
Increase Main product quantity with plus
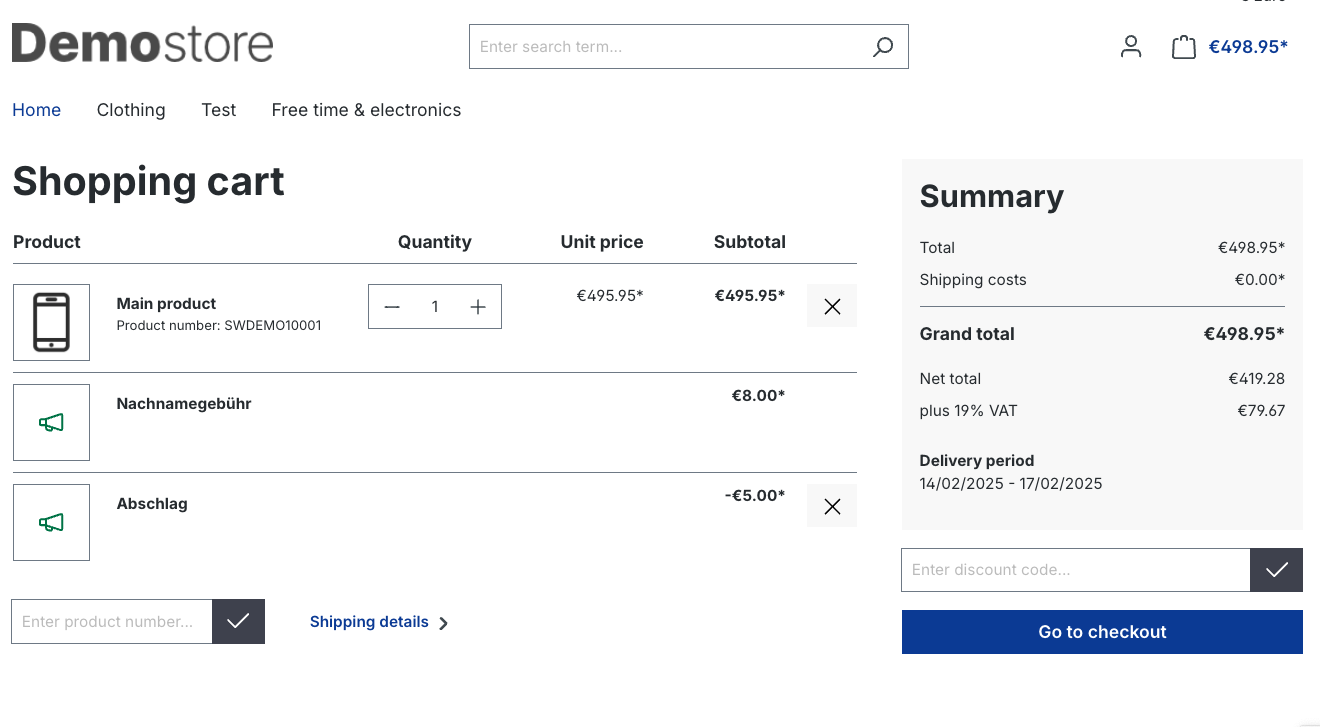click(478, 307)
